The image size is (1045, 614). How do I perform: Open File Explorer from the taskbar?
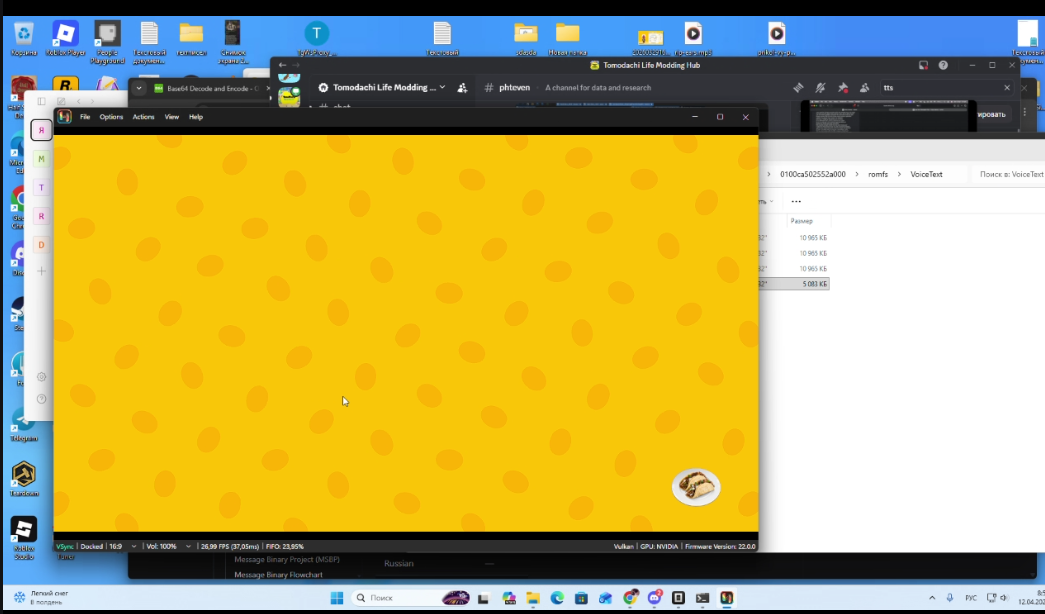pyautogui.click(x=532, y=597)
